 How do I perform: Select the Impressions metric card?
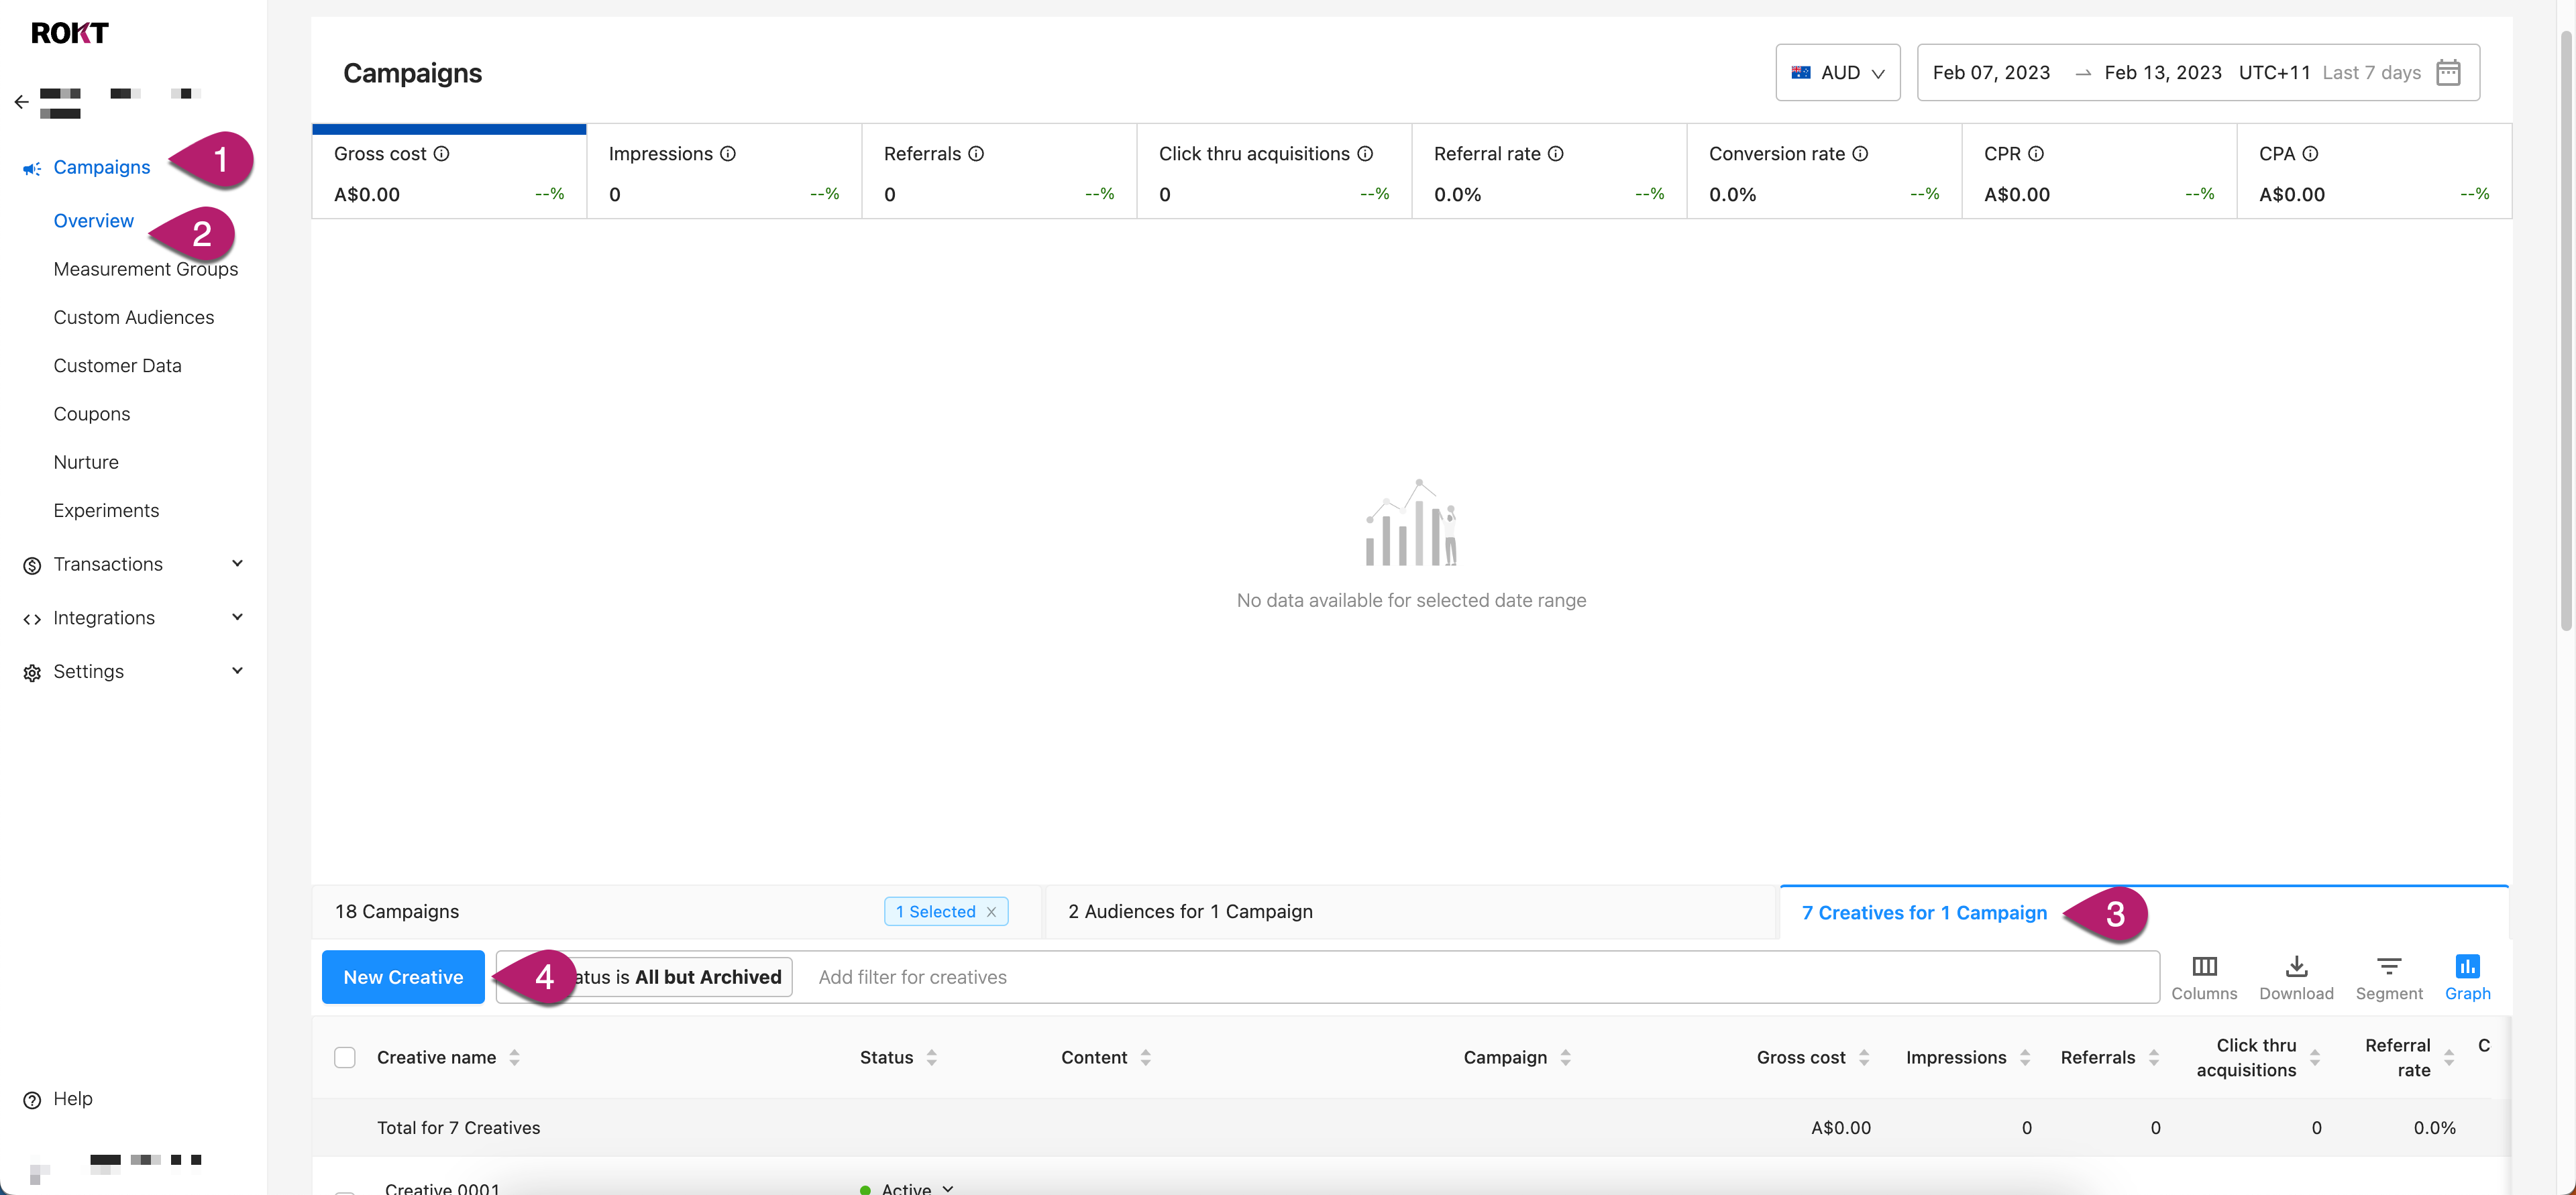(724, 171)
